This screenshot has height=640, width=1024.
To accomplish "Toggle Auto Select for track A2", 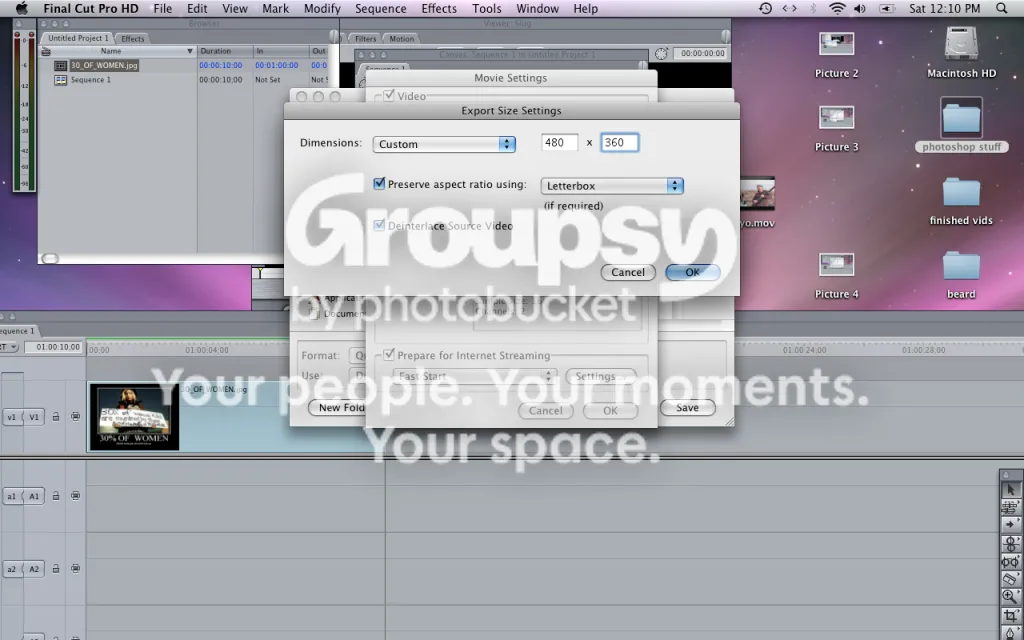I will pos(75,569).
